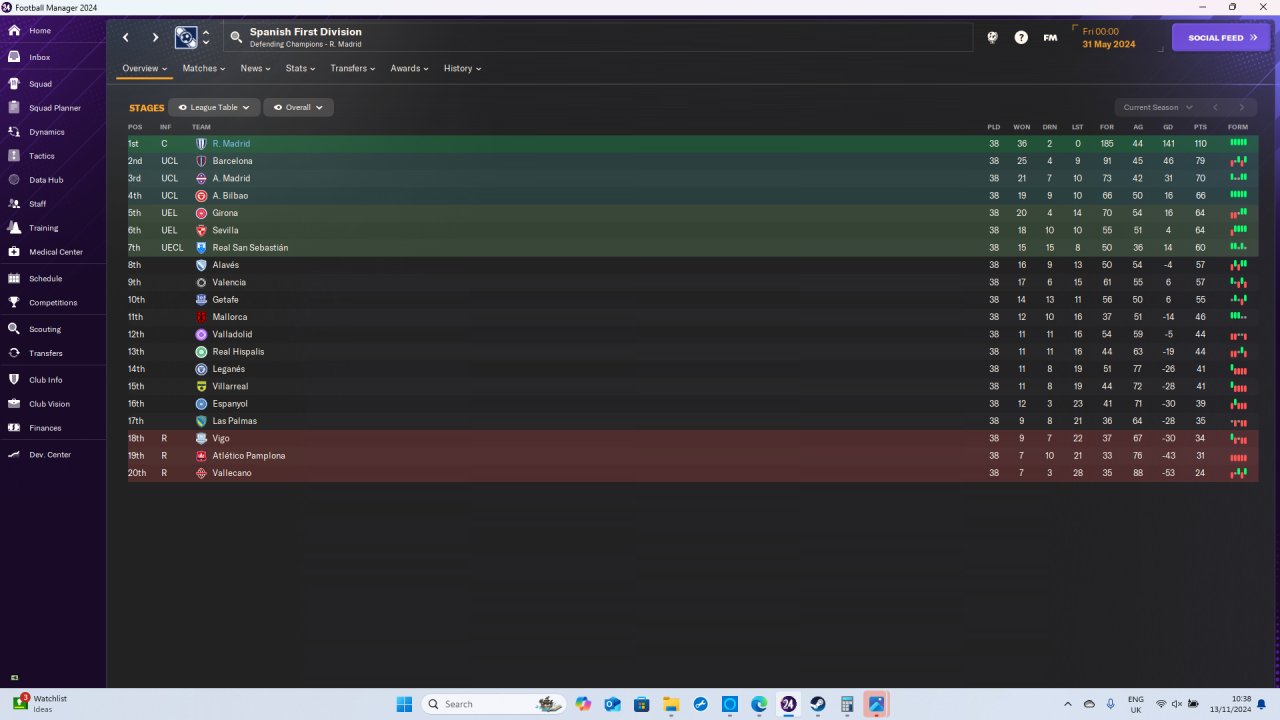The width and height of the screenshot is (1280, 720).
Task: Click the search field showing Spanish First Division
Action: point(598,37)
